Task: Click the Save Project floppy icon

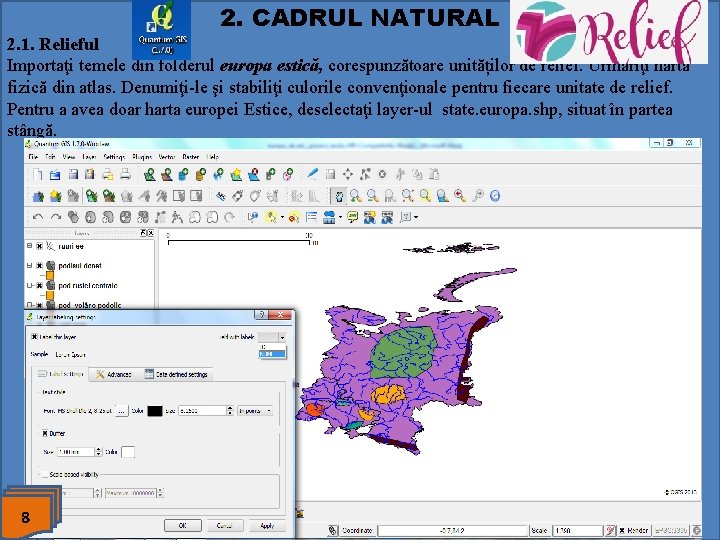Action: (x=73, y=174)
